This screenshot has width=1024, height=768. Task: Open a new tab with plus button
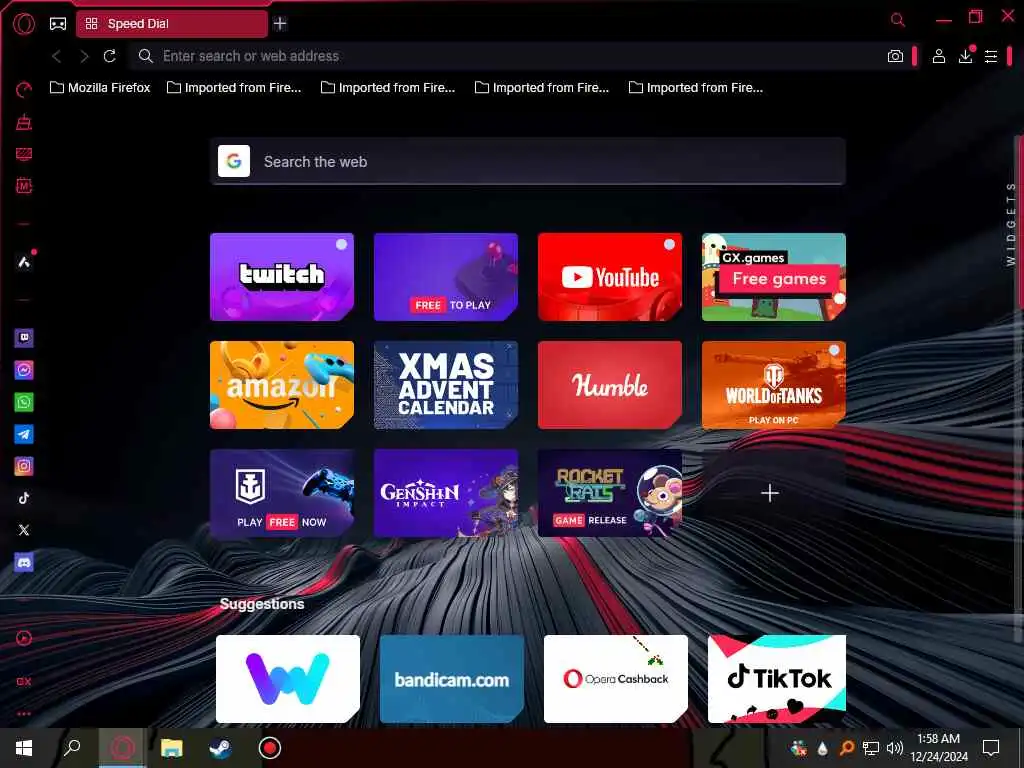point(280,24)
